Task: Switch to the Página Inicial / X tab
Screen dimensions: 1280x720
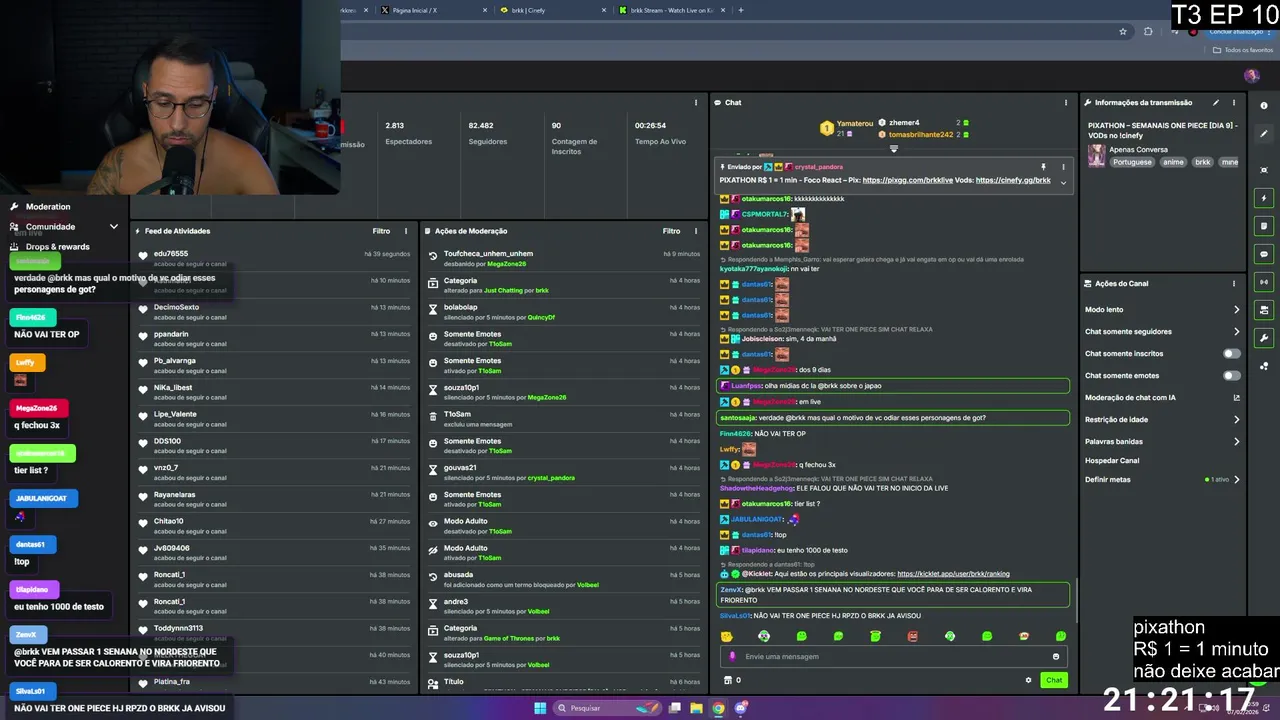Action: [x=435, y=10]
